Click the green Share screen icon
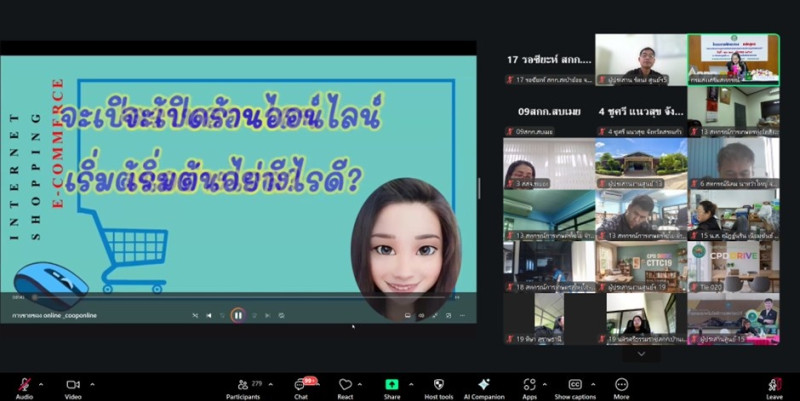800x401 pixels. [x=392, y=385]
